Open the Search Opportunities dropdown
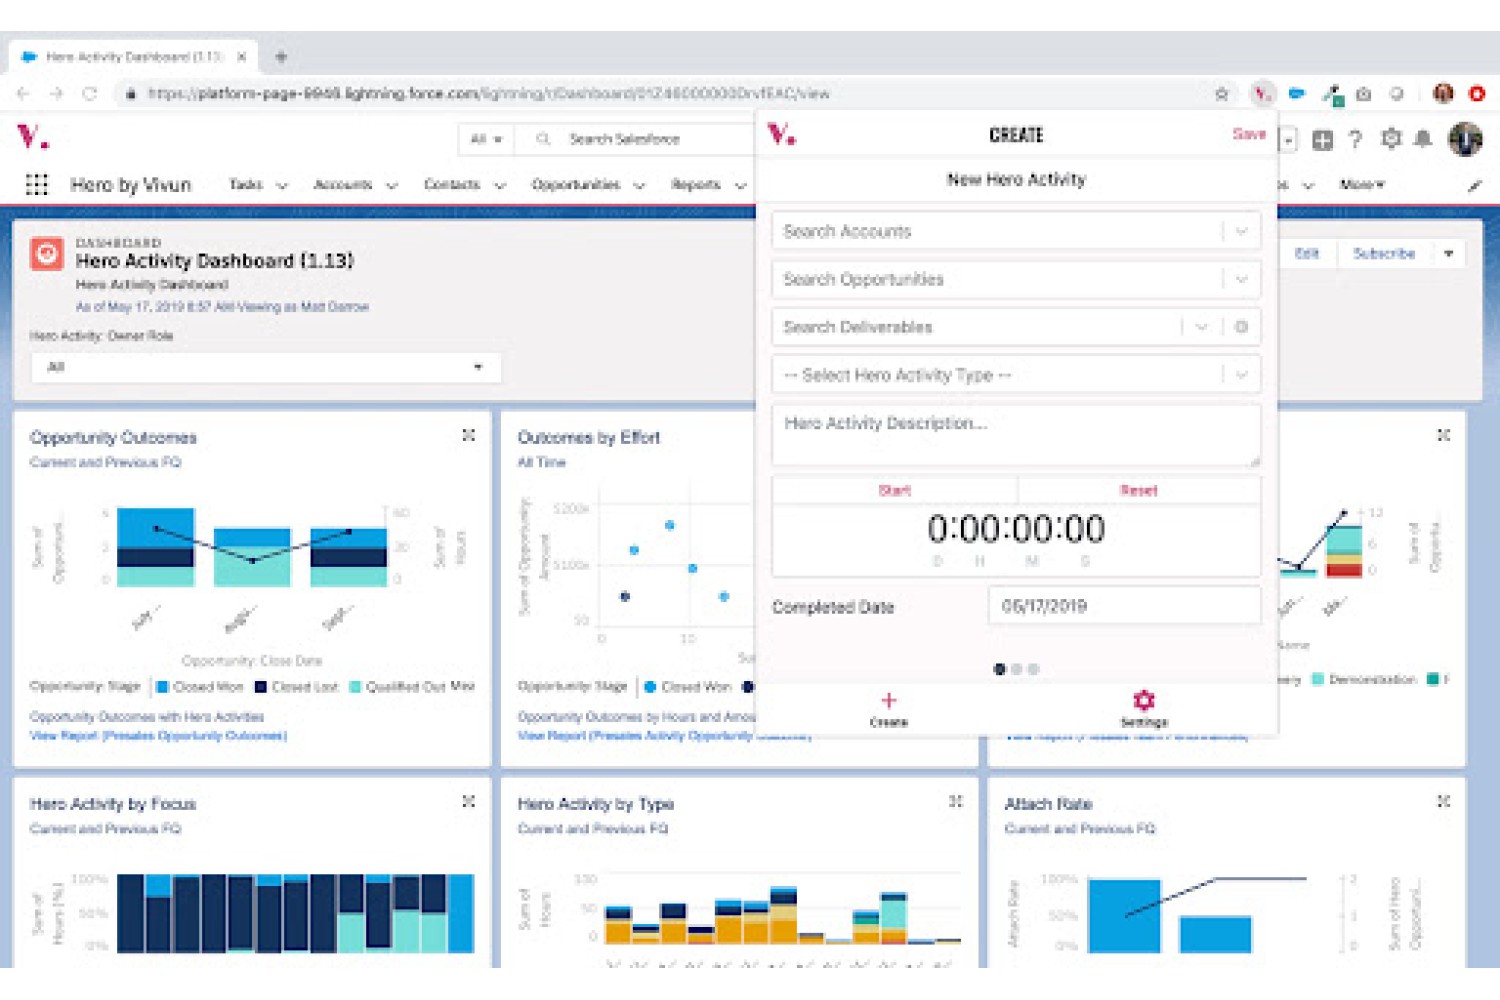Viewport: 1500px width, 1000px height. (1241, 279)
